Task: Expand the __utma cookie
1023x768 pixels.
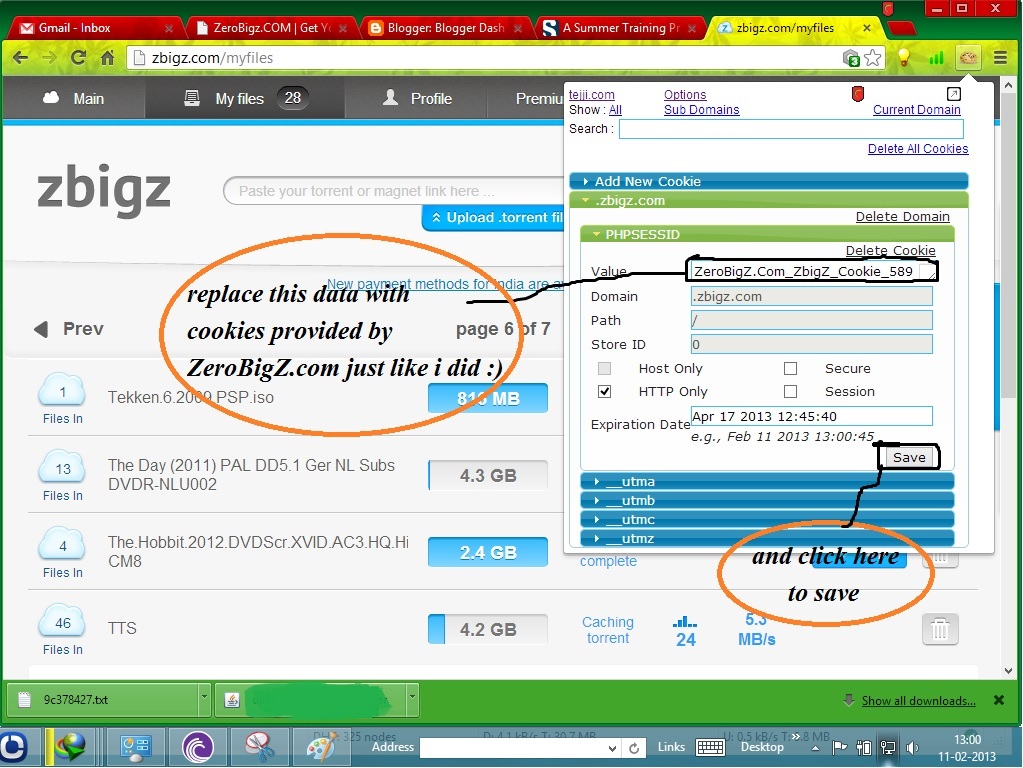Action: (x=767, y=482)
